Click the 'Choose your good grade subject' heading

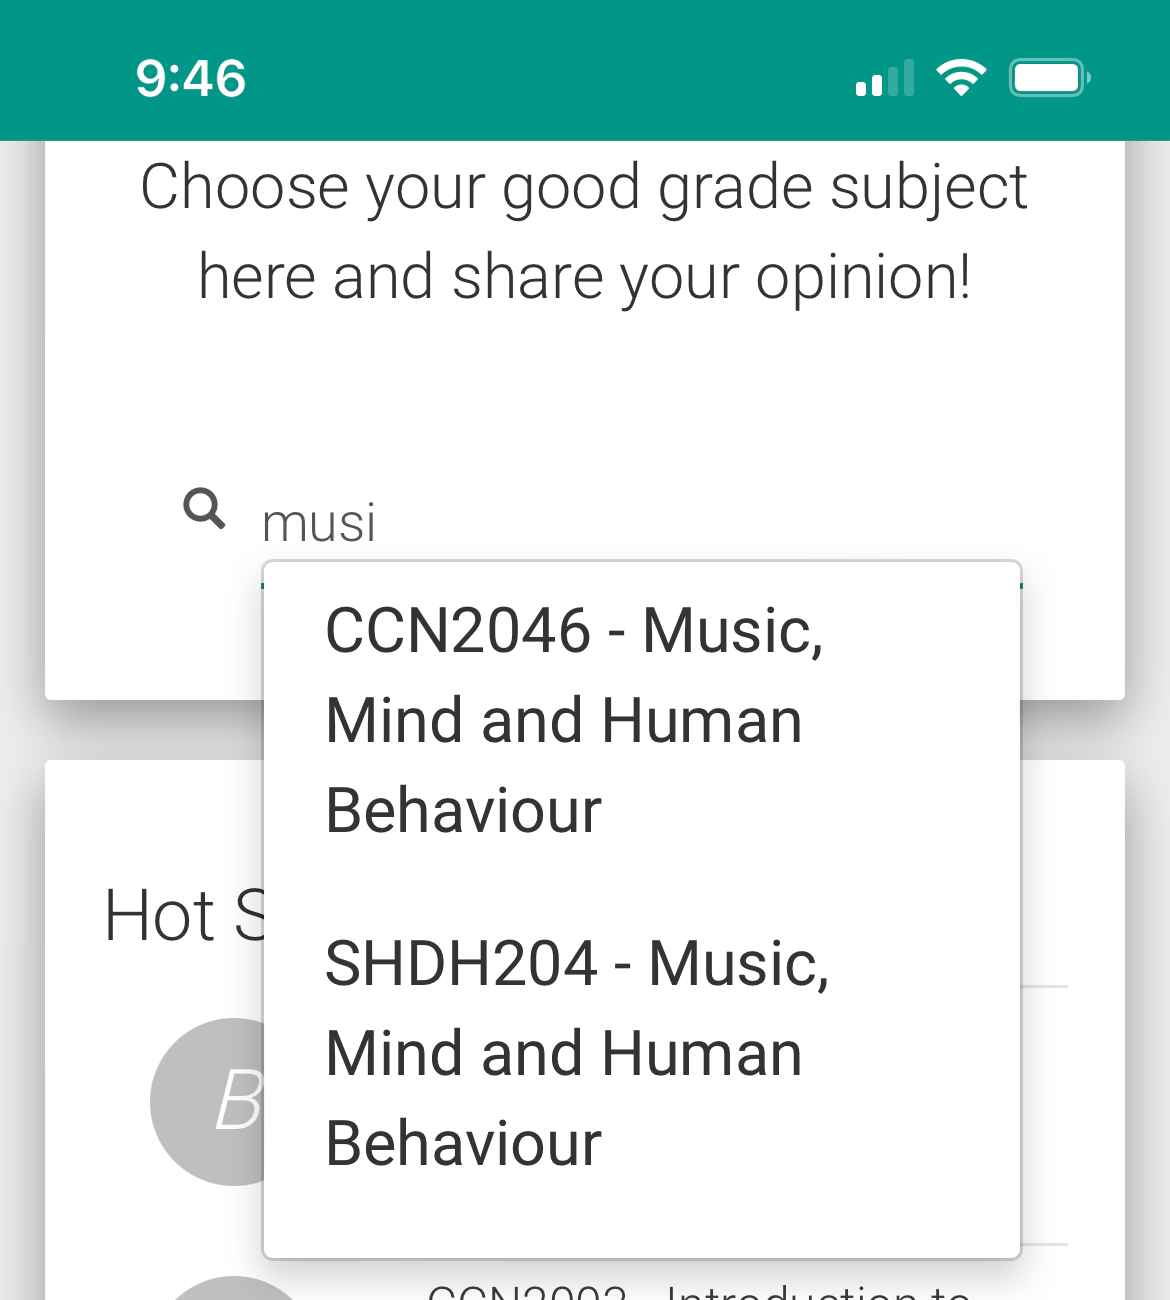584,187
